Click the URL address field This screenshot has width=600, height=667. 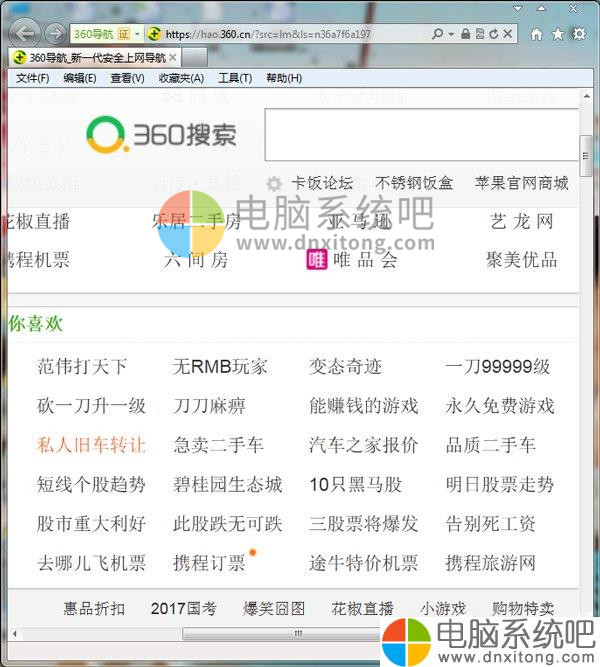coord(268,34)
